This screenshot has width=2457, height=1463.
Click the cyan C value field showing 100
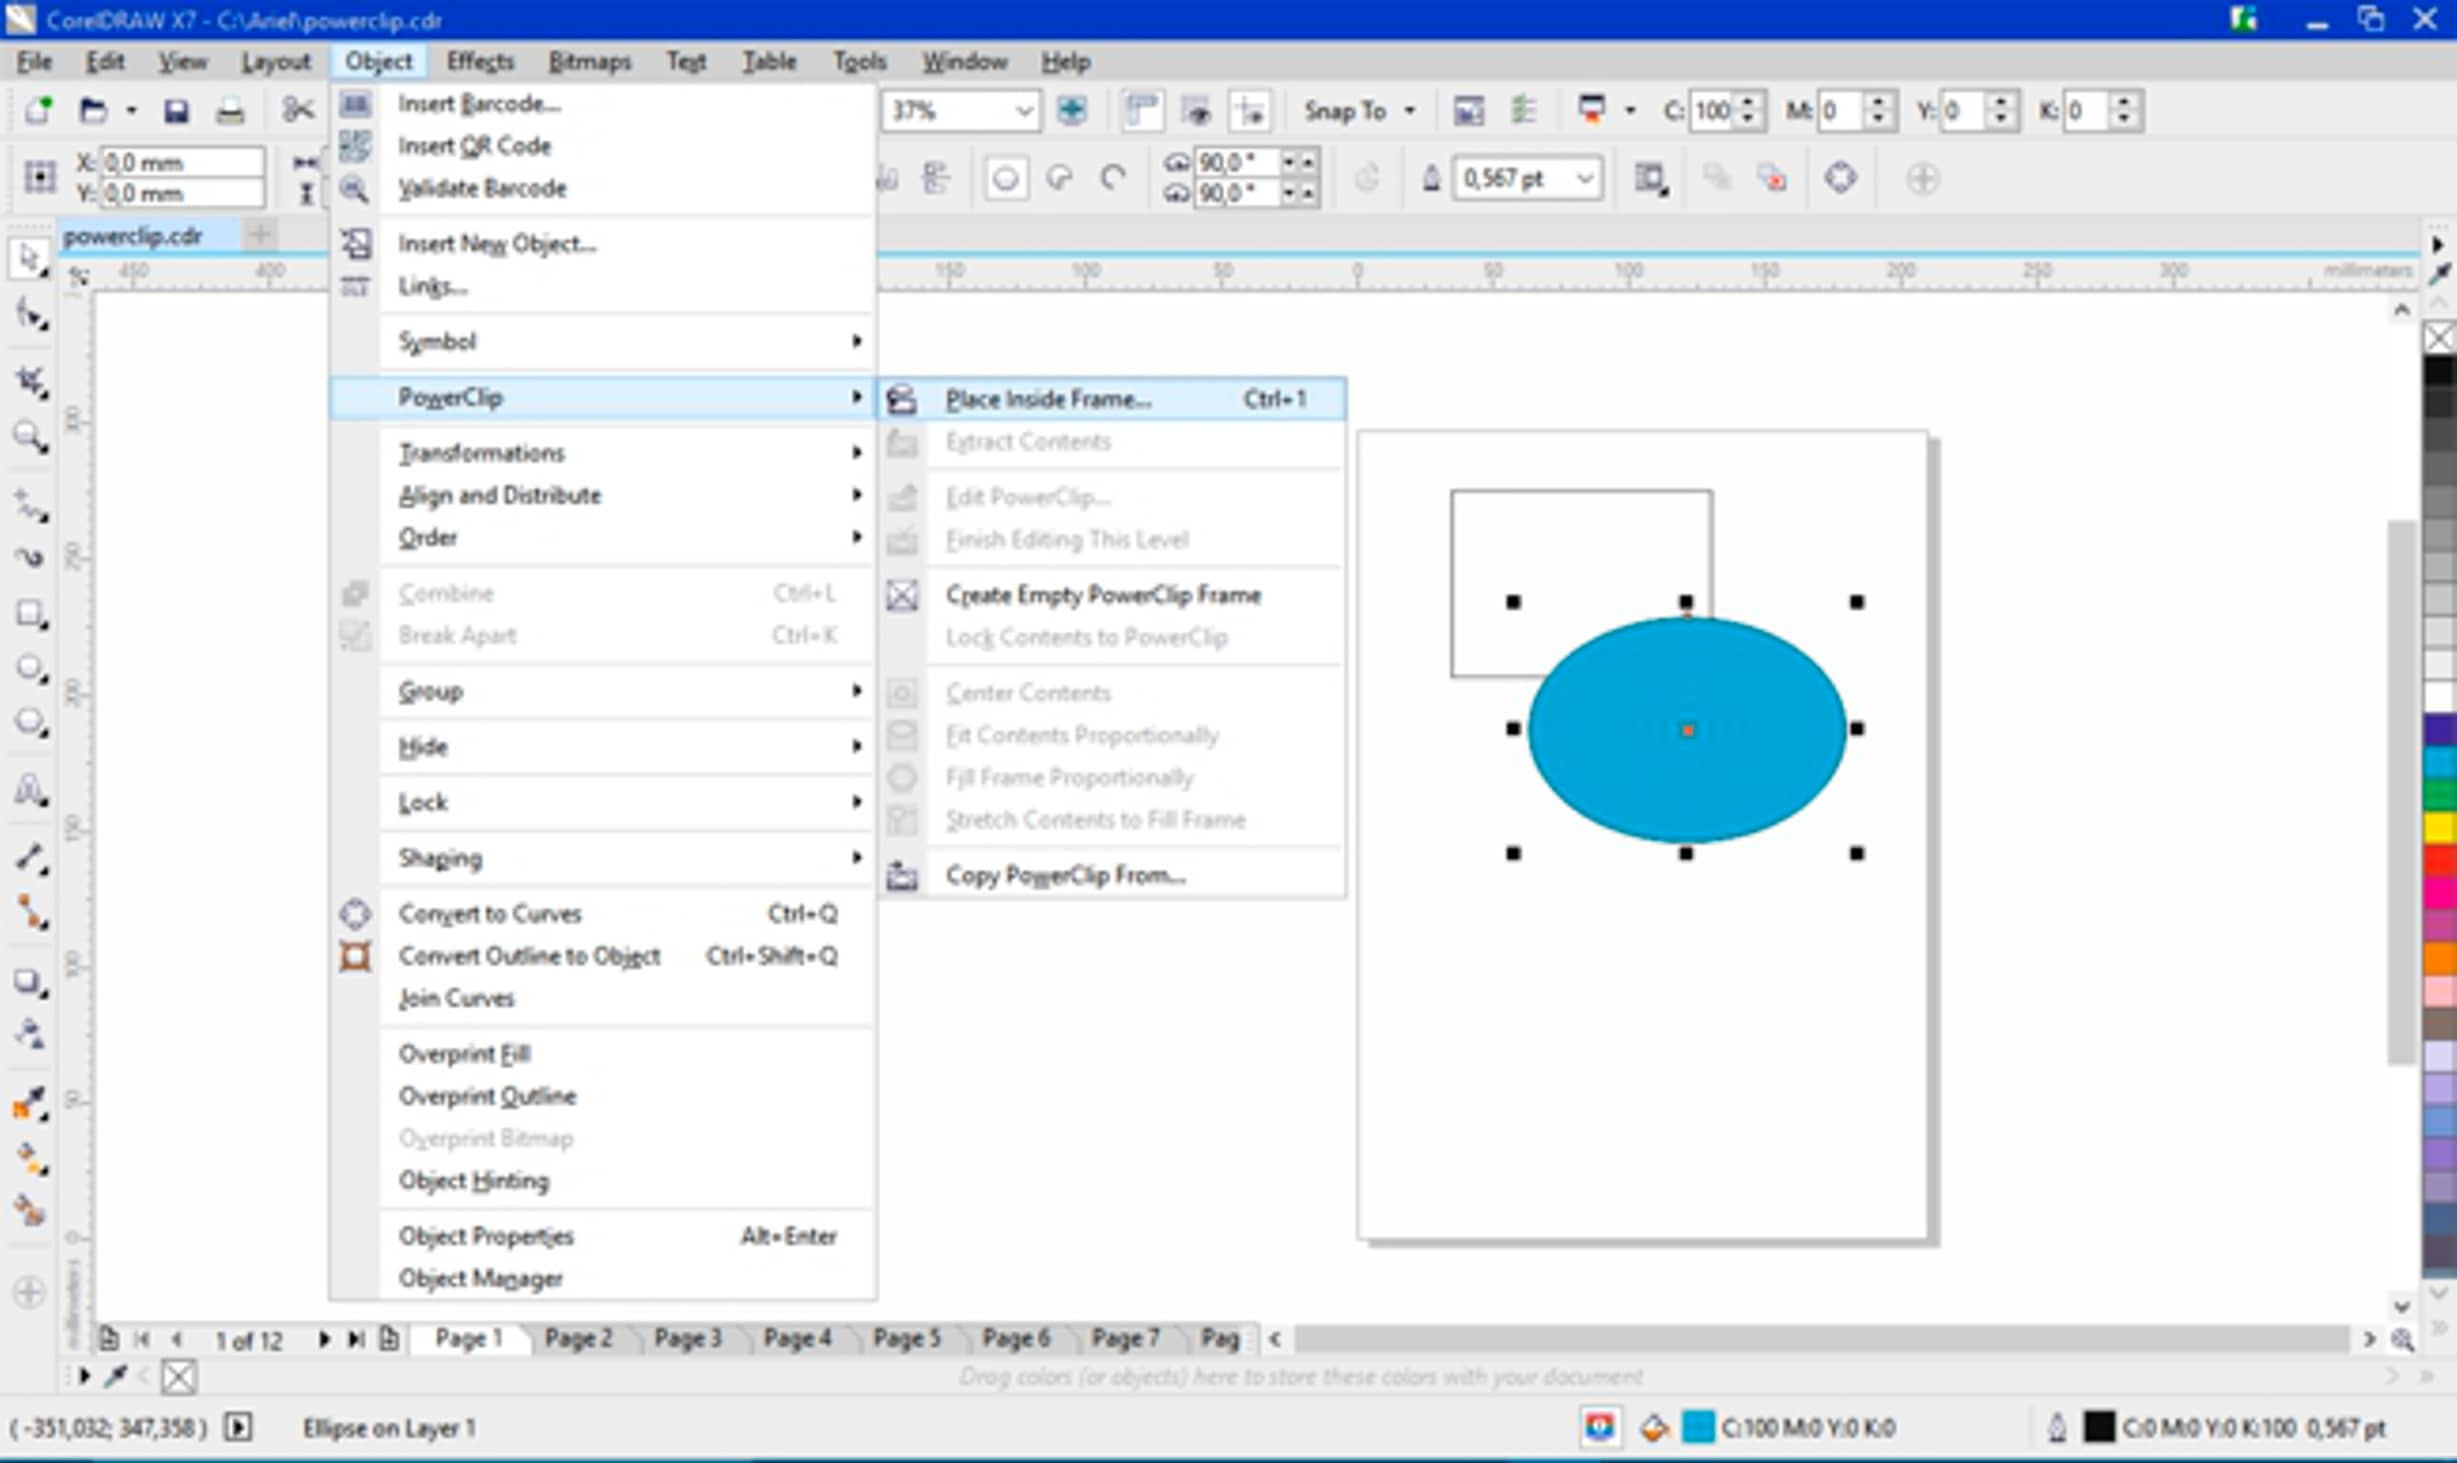click(x=1714, y=110)
